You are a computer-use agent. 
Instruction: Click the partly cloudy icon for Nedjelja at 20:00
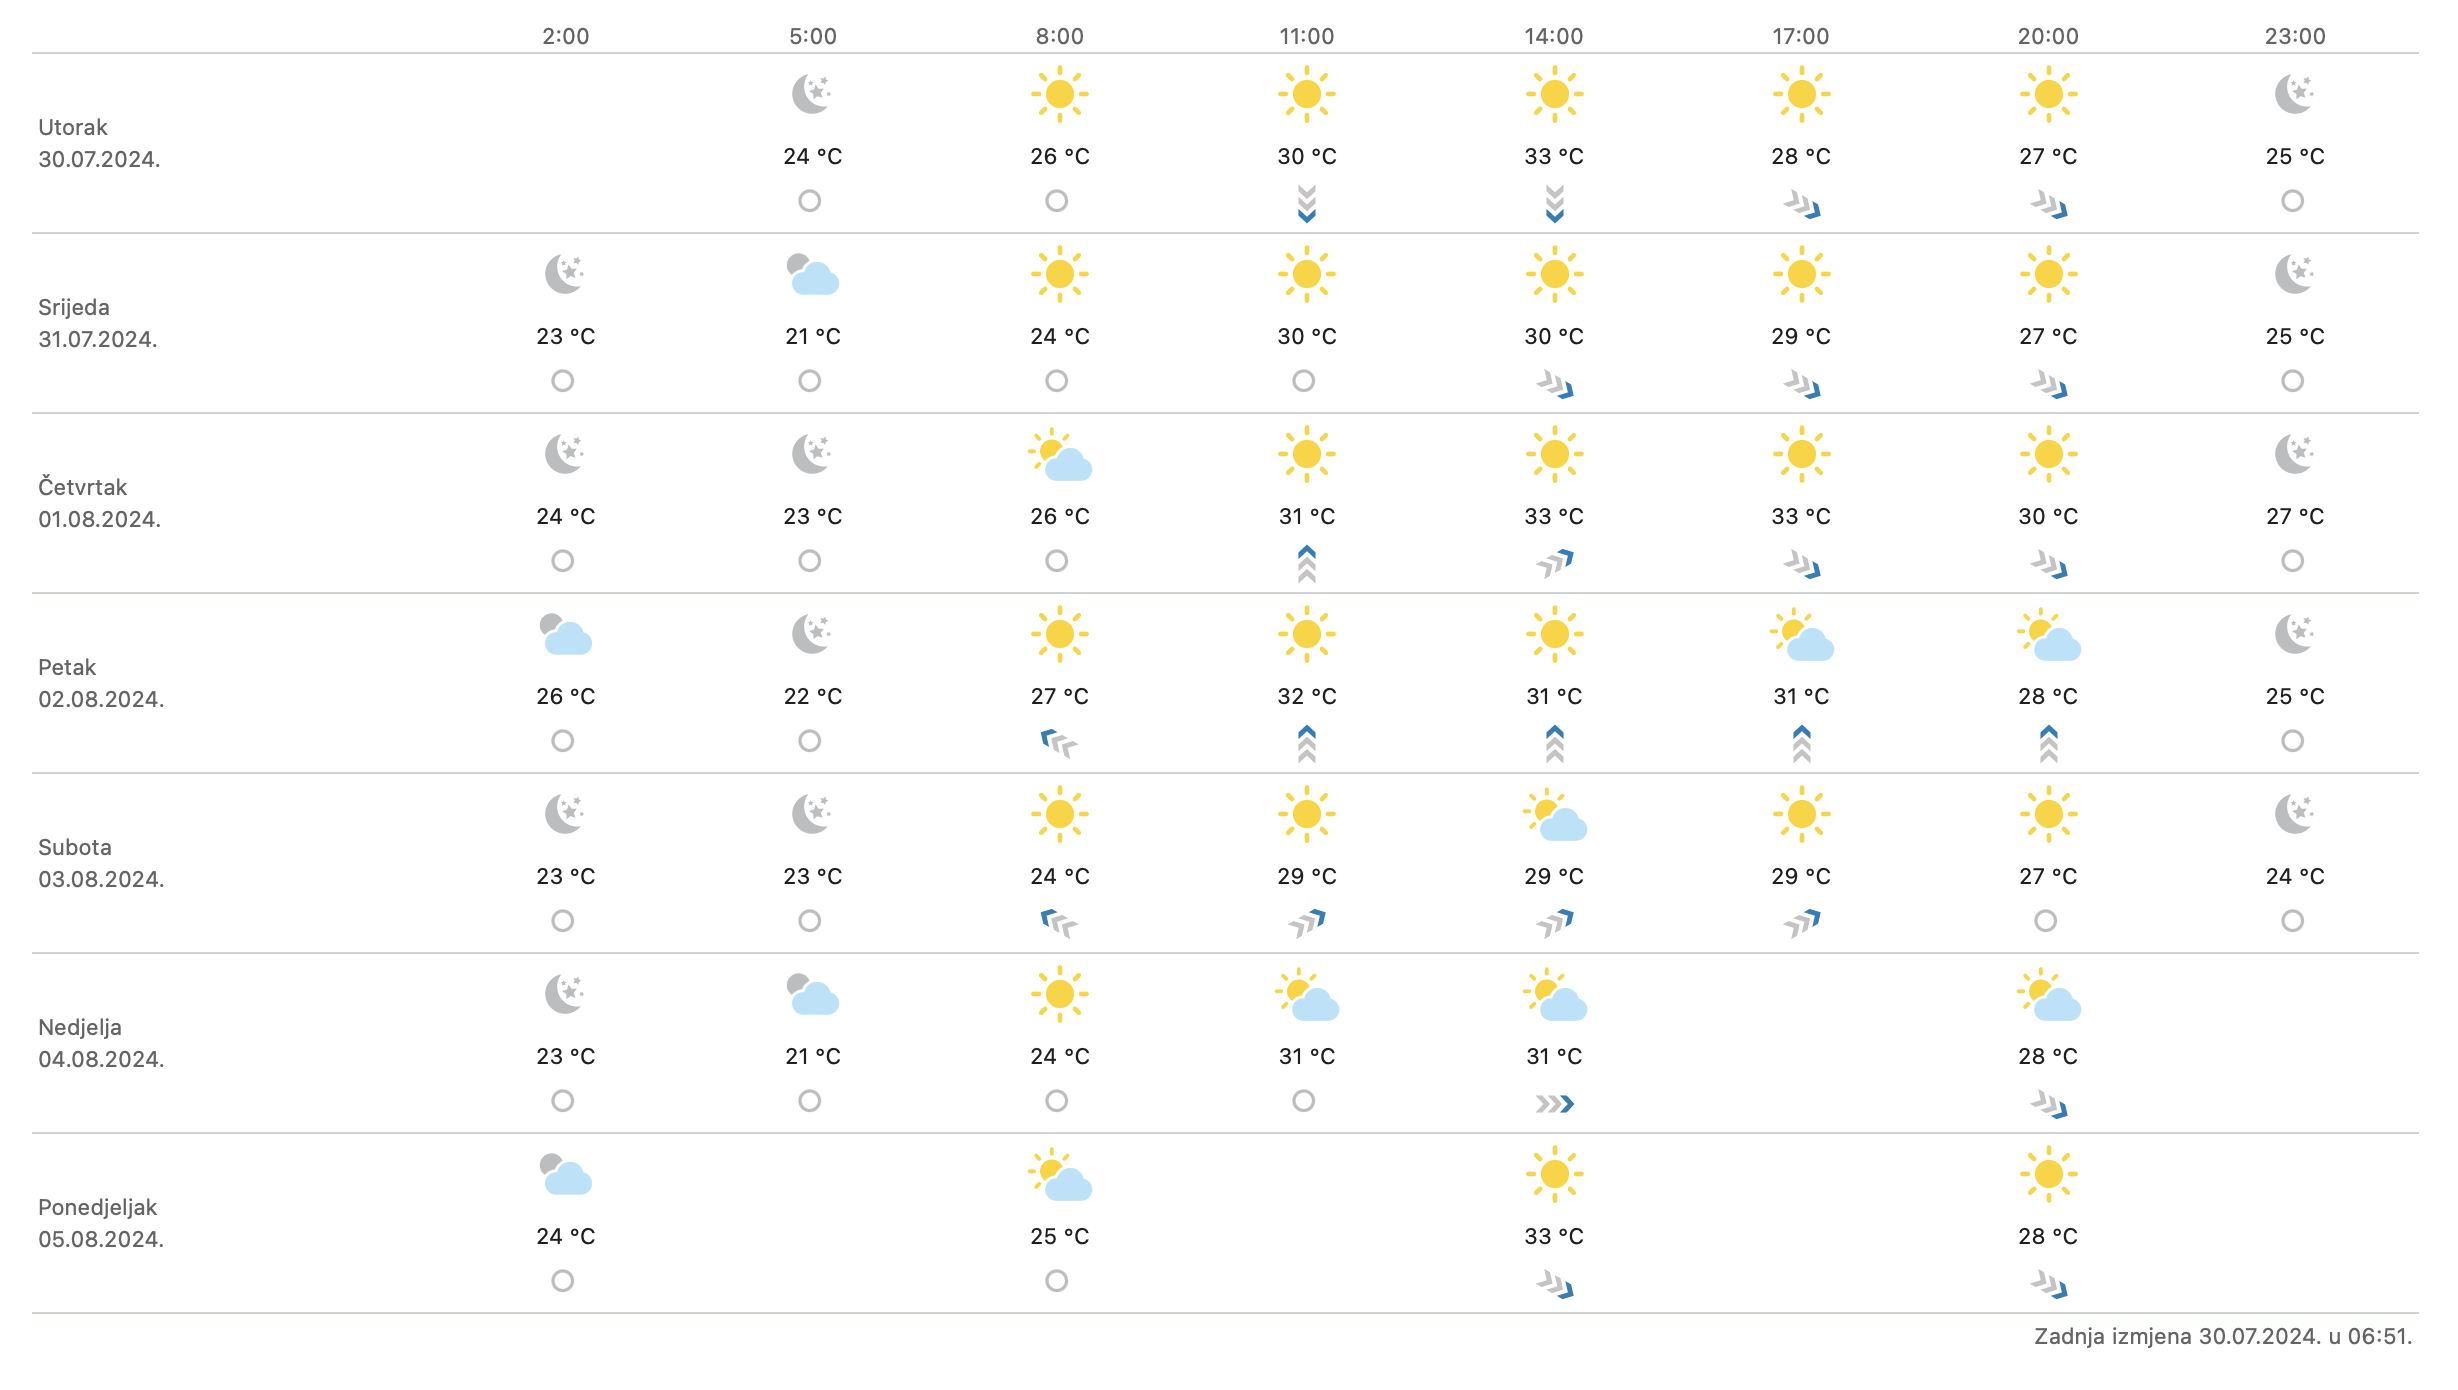click(2048, 995)
